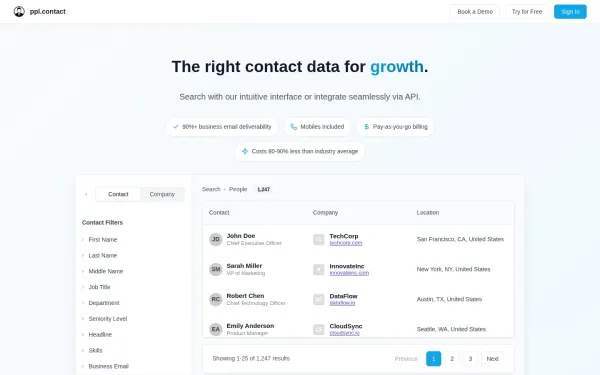Click the lightning icon in Costs badge
600x375 pixels.
coord(245,151)
